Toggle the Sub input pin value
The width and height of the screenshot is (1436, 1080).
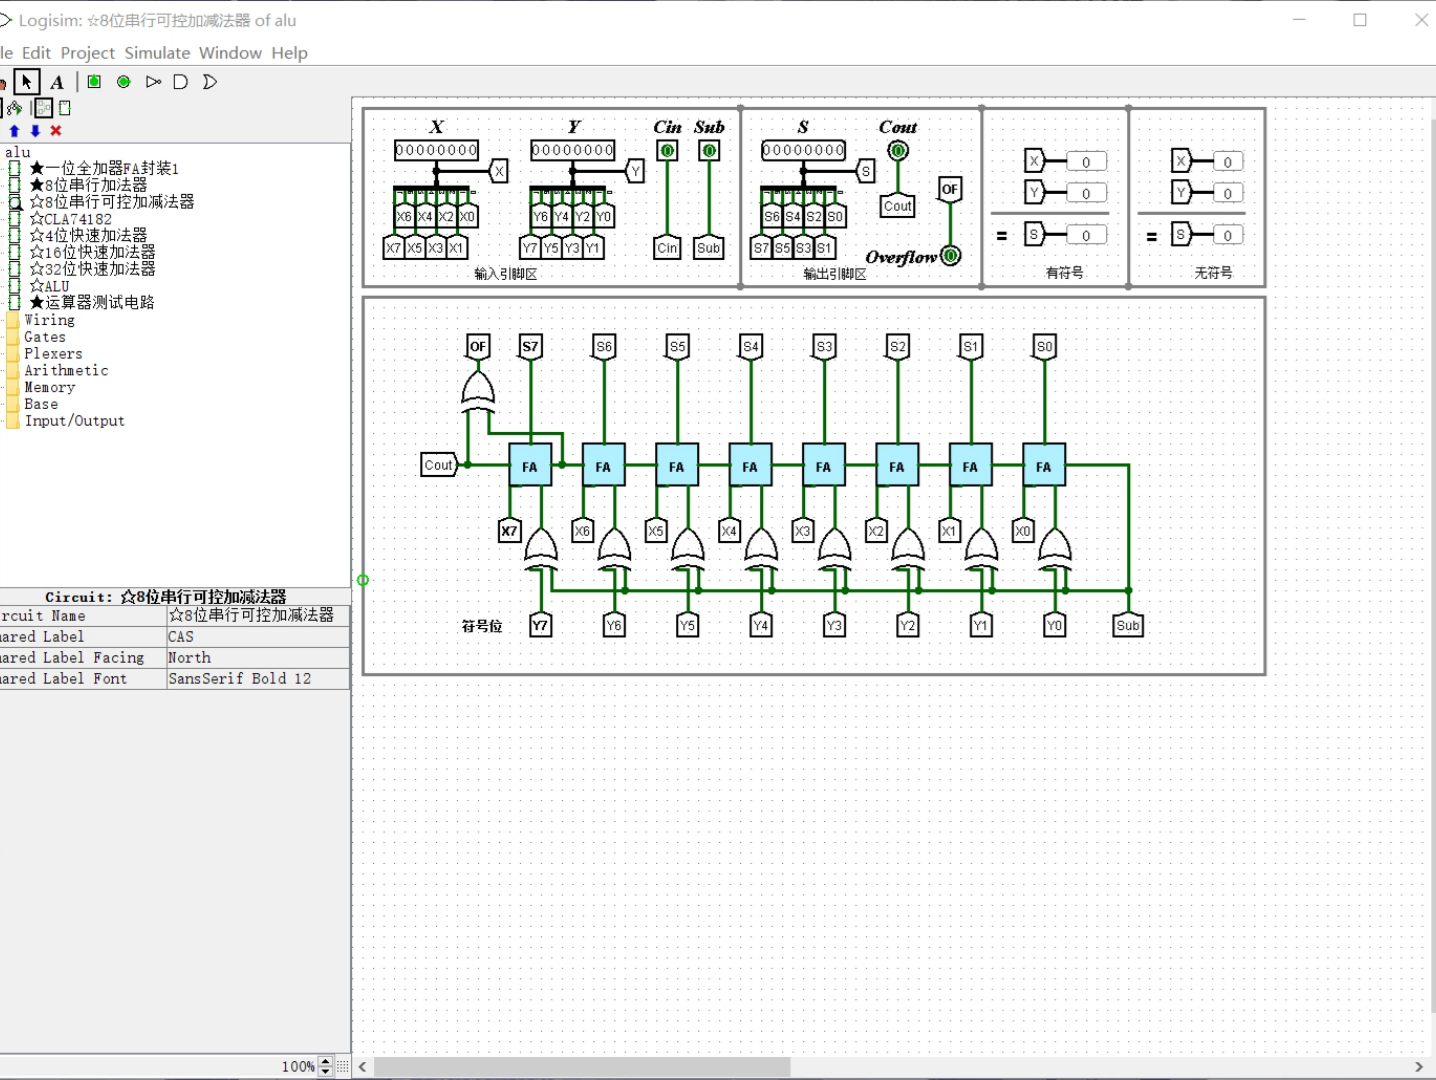click(709, 151)
